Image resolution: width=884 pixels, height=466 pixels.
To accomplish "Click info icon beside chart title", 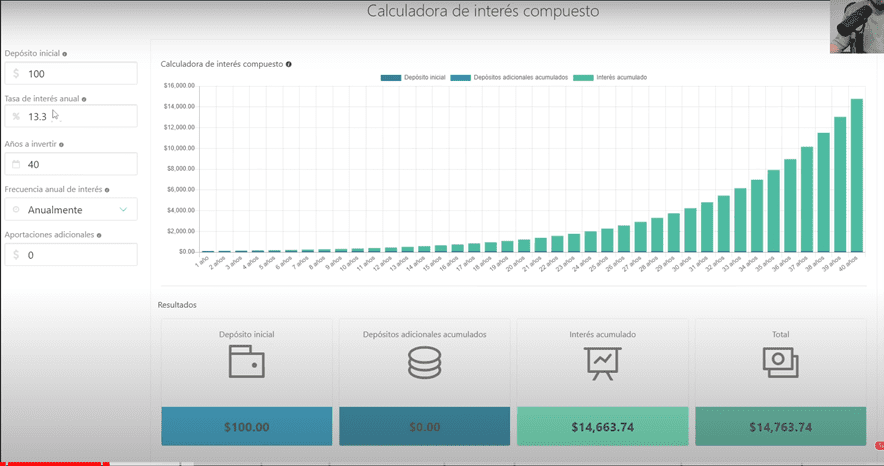I will (x=289, y=64).
